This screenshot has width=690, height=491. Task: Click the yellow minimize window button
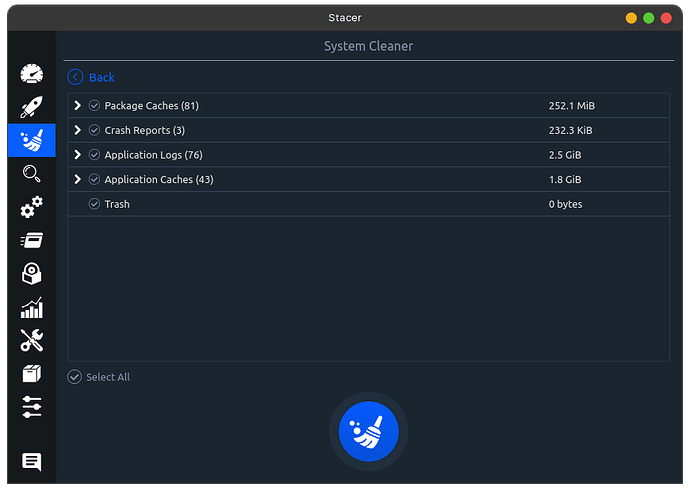click(x=631, y=18)
